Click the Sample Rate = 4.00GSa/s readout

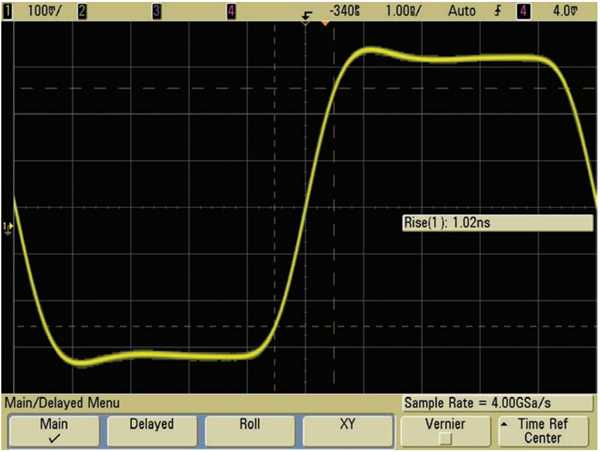pos(497,403)
